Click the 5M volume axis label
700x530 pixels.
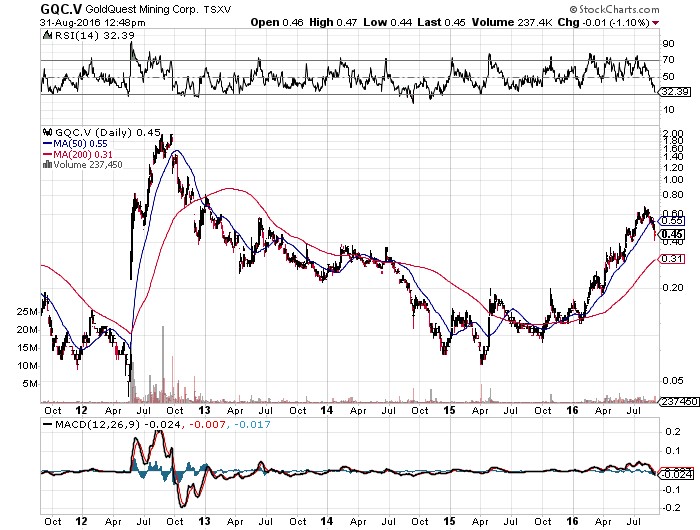pyautogui.click(x=30, y=384)
